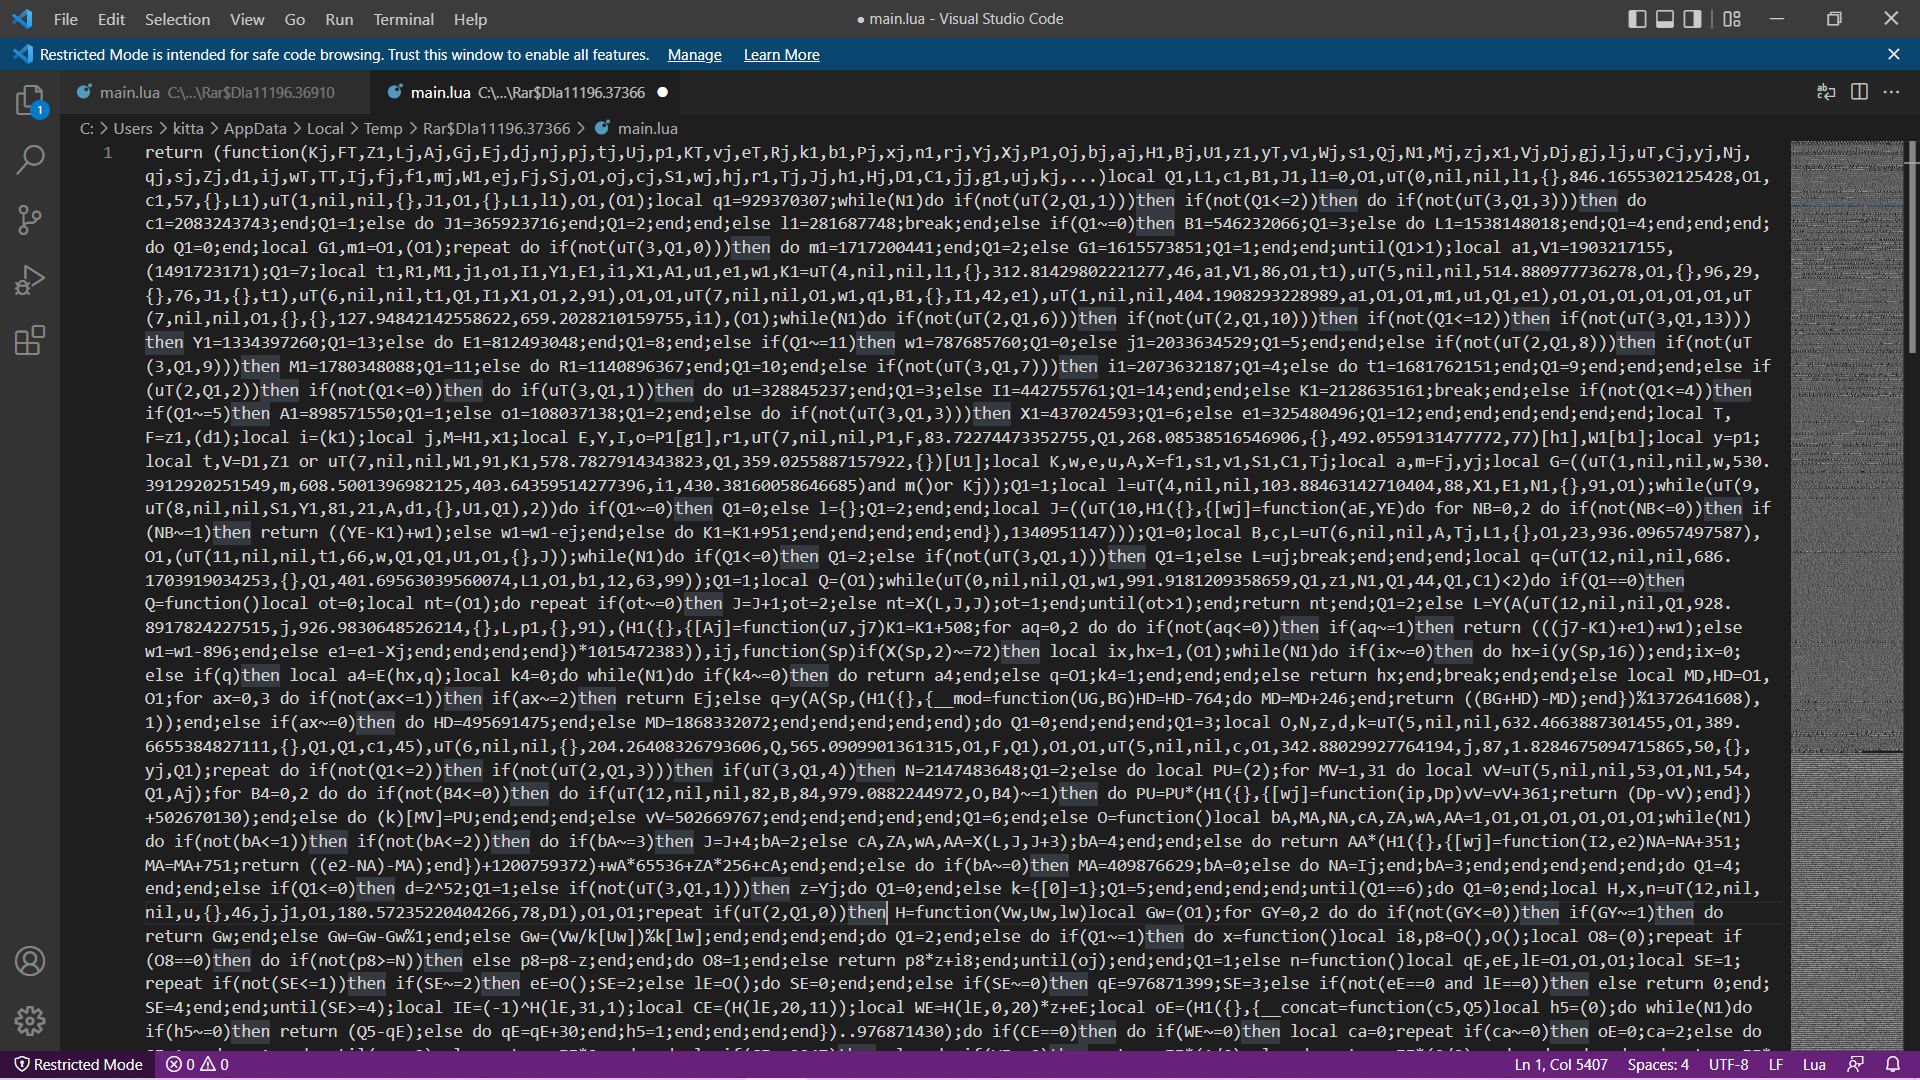1920x1080 pixels.
Task: Open the Source Control view
Action: [x=30, y=219]
